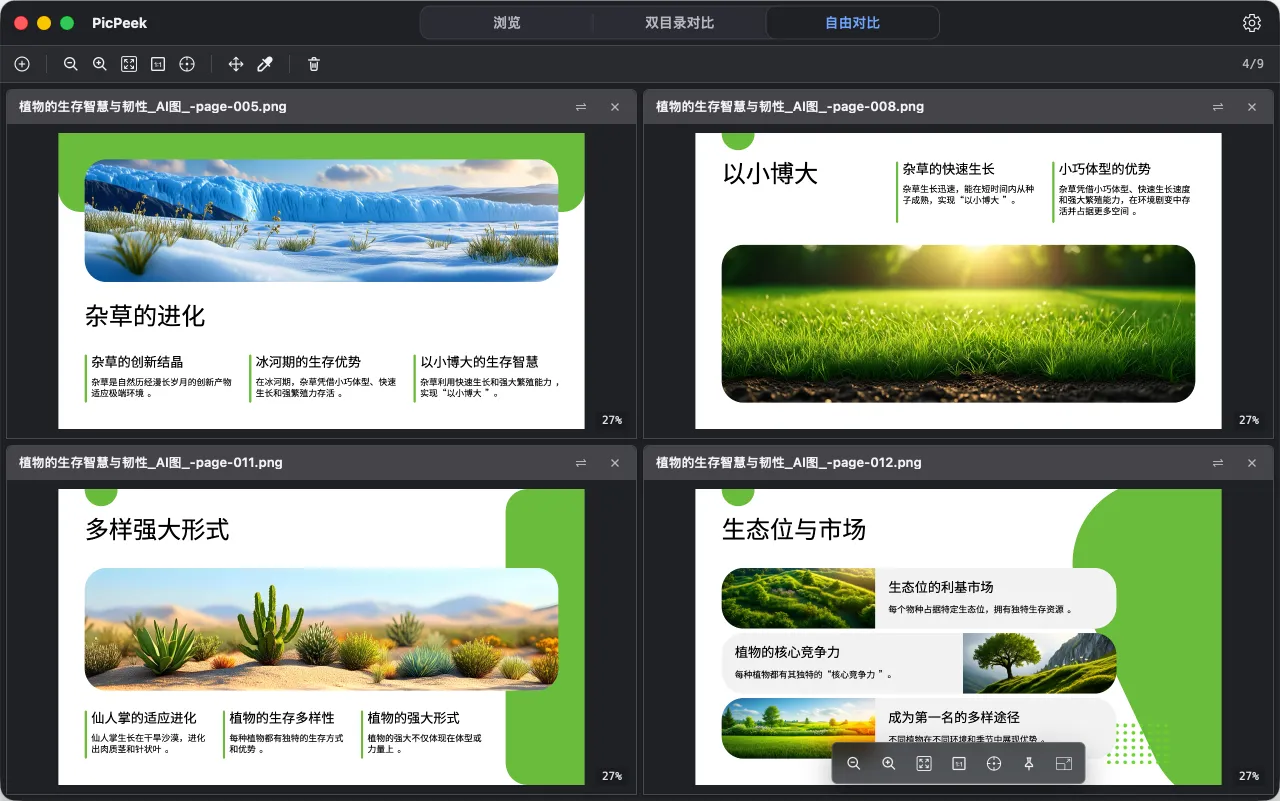
Task: Zoom in using the top toolbar magnifier
Action: coord(100,64)
